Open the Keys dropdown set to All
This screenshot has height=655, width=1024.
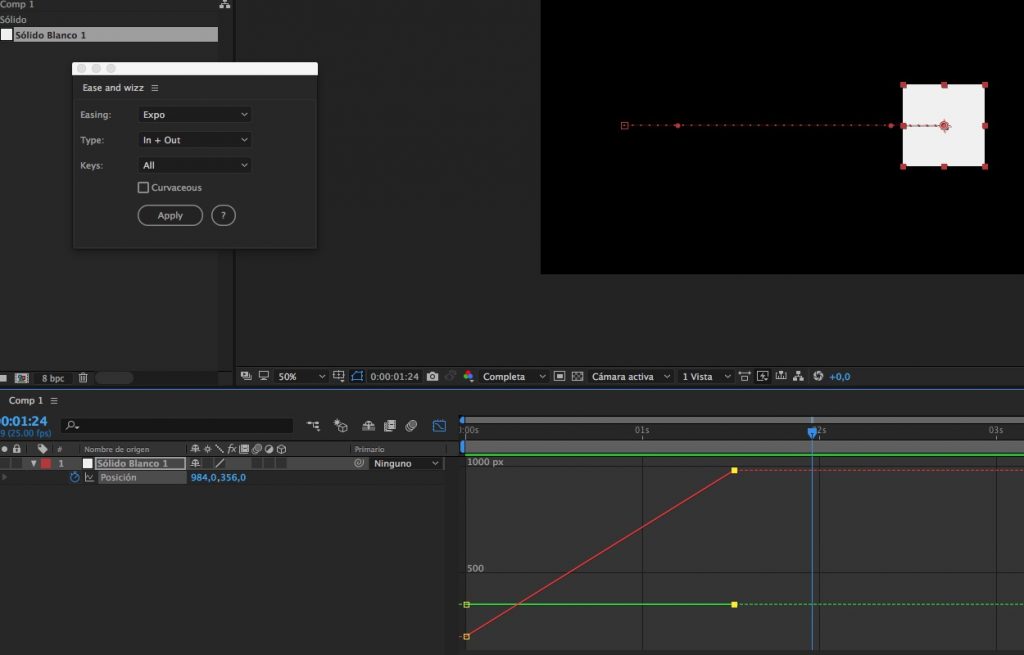194,165
